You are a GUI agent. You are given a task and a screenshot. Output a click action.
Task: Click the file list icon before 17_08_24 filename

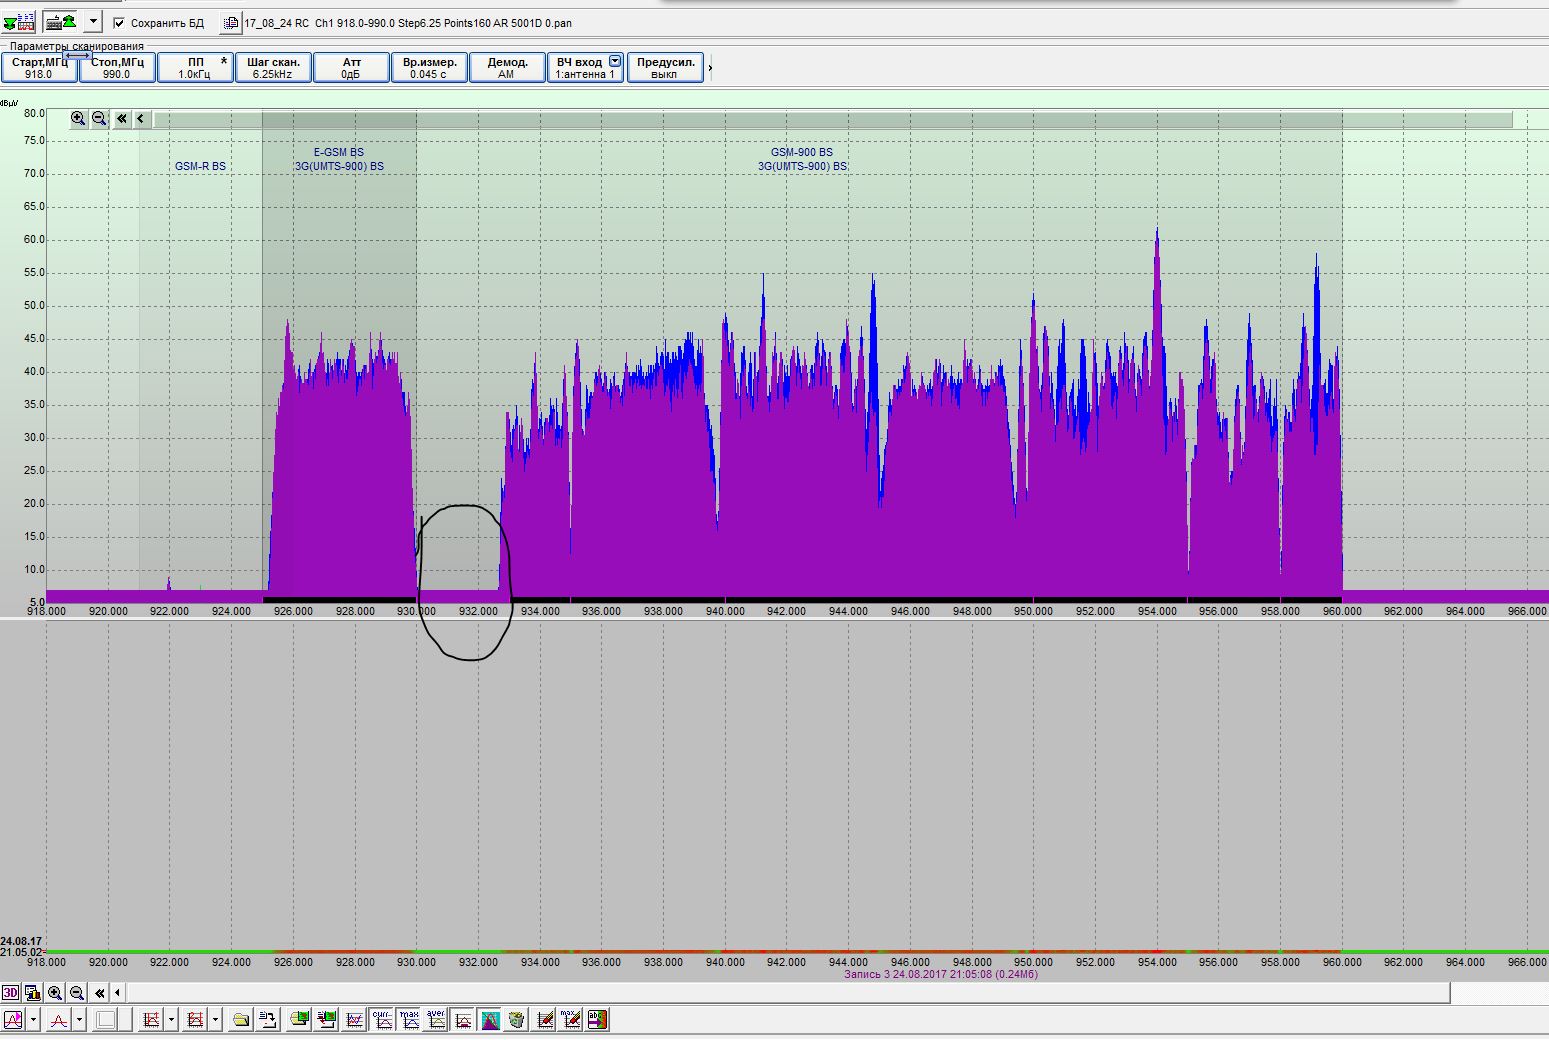click(231, 22)
